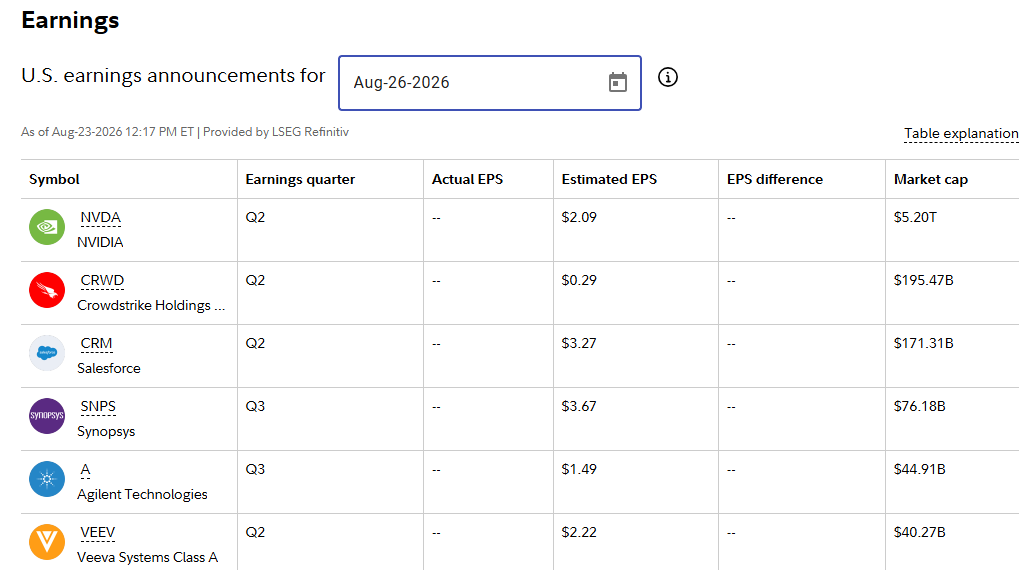Select the Synopsys company name text

(x=106, y=431)
